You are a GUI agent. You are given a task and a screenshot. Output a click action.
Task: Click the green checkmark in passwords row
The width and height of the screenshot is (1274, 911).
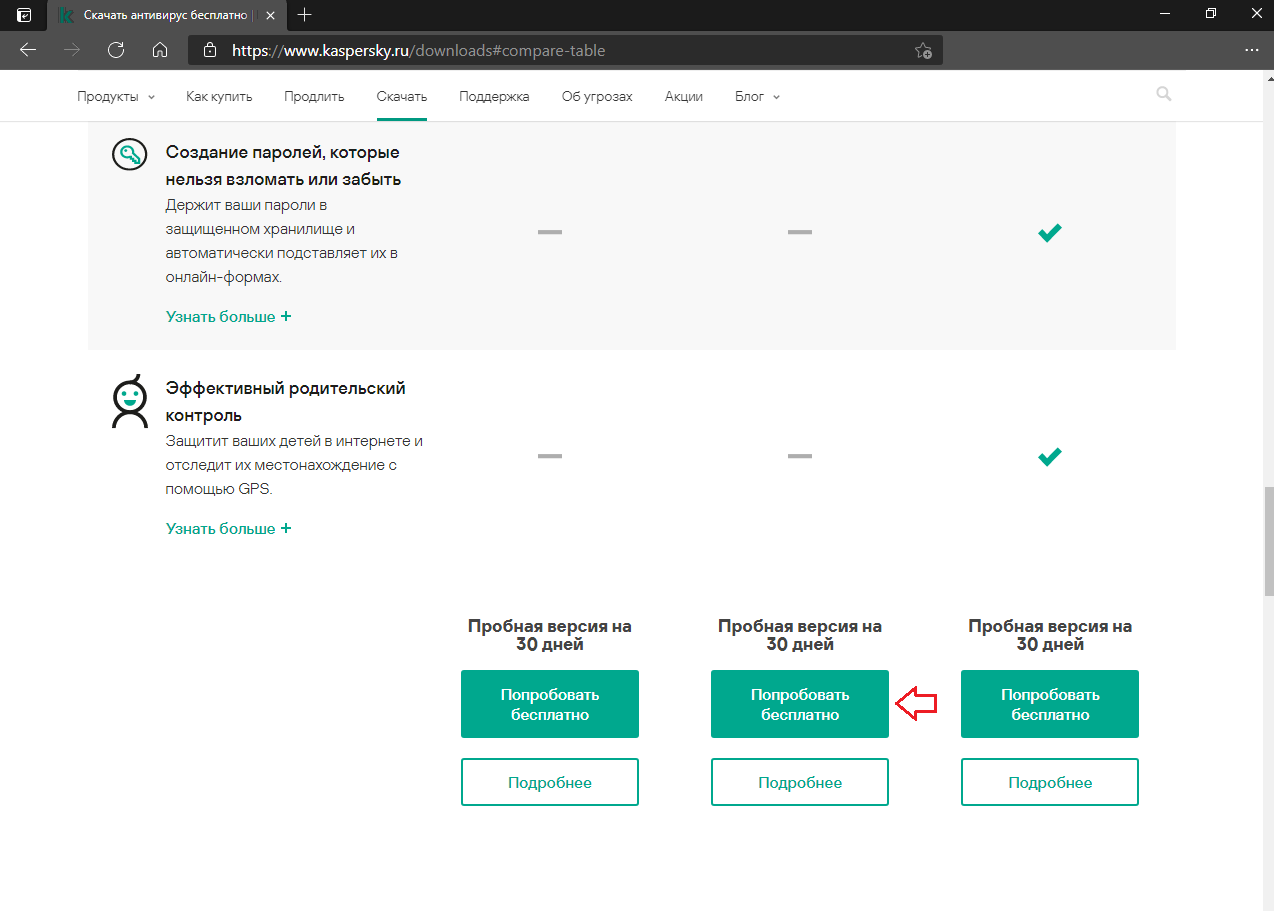1049,233
